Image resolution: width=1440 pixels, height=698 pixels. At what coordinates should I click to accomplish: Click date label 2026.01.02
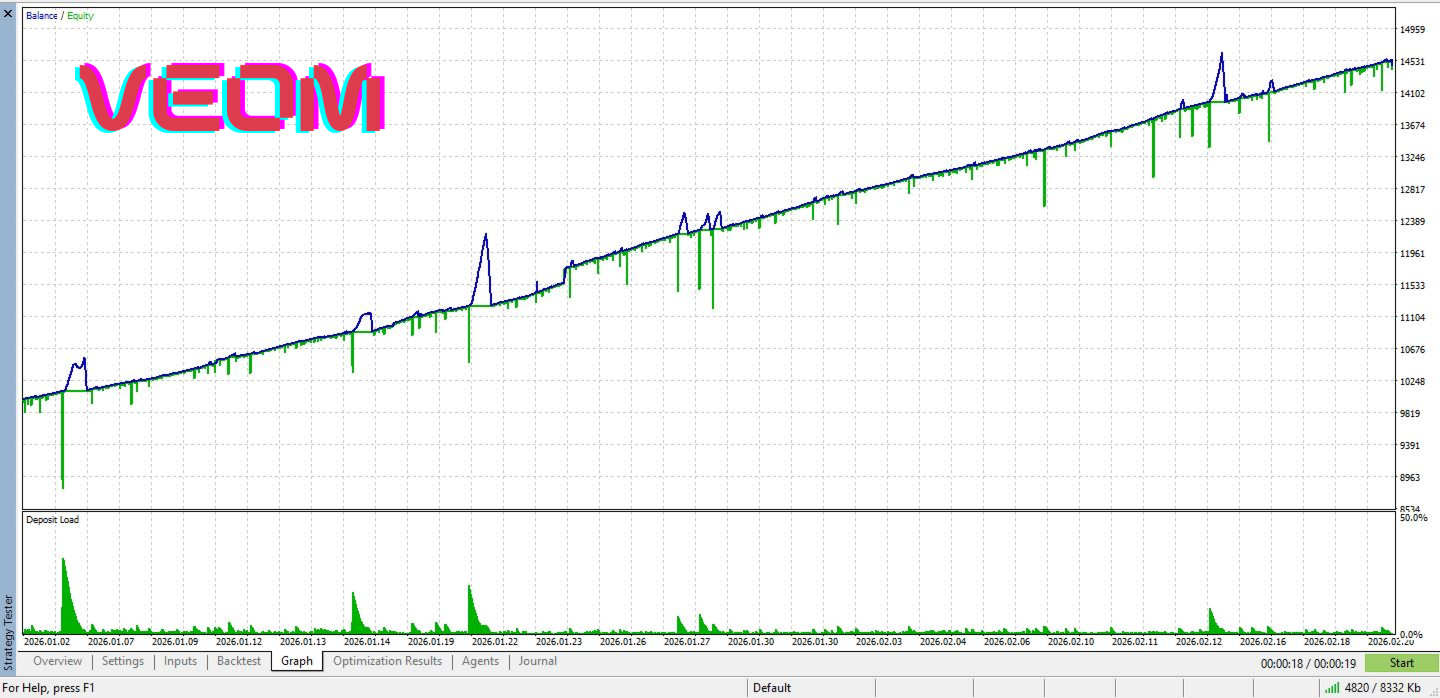(47, 642)
